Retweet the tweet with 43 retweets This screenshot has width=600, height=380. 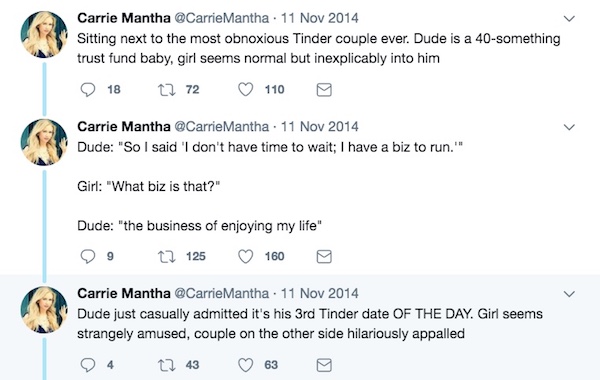[x=167, y=365]
